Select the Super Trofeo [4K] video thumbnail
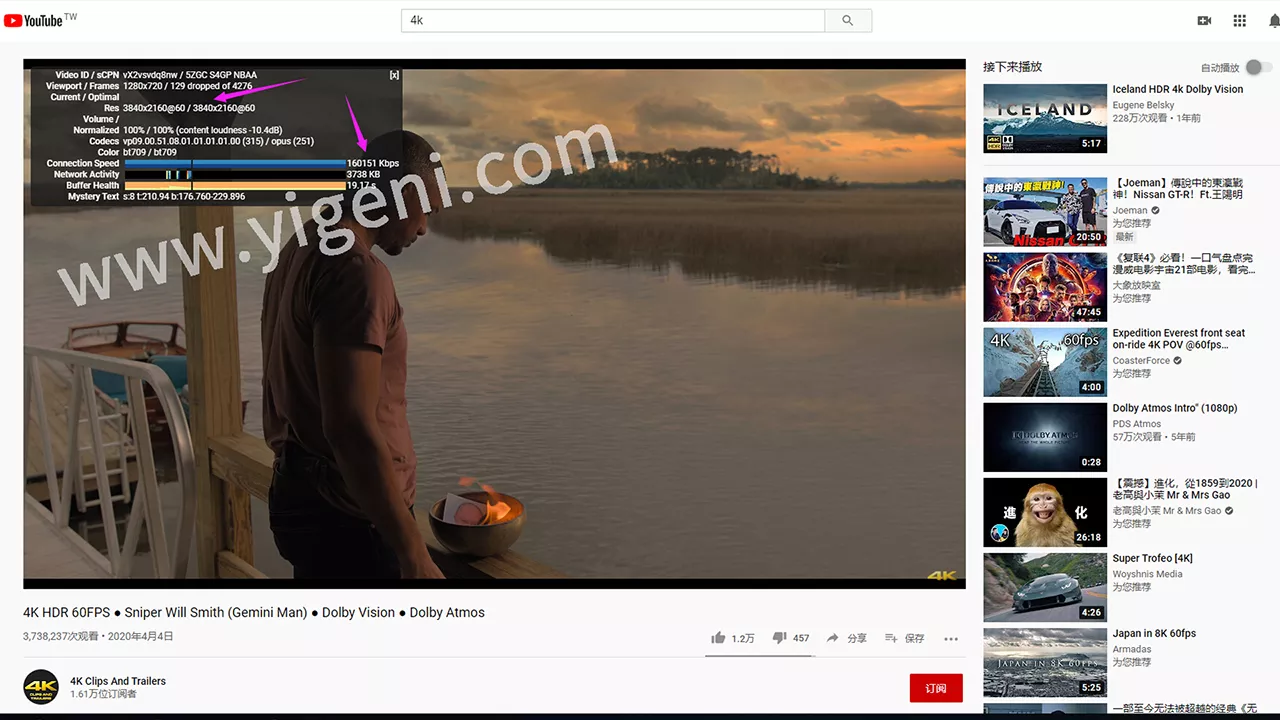The height and width of the screenshot is (720, 1280). point(1045,587)
